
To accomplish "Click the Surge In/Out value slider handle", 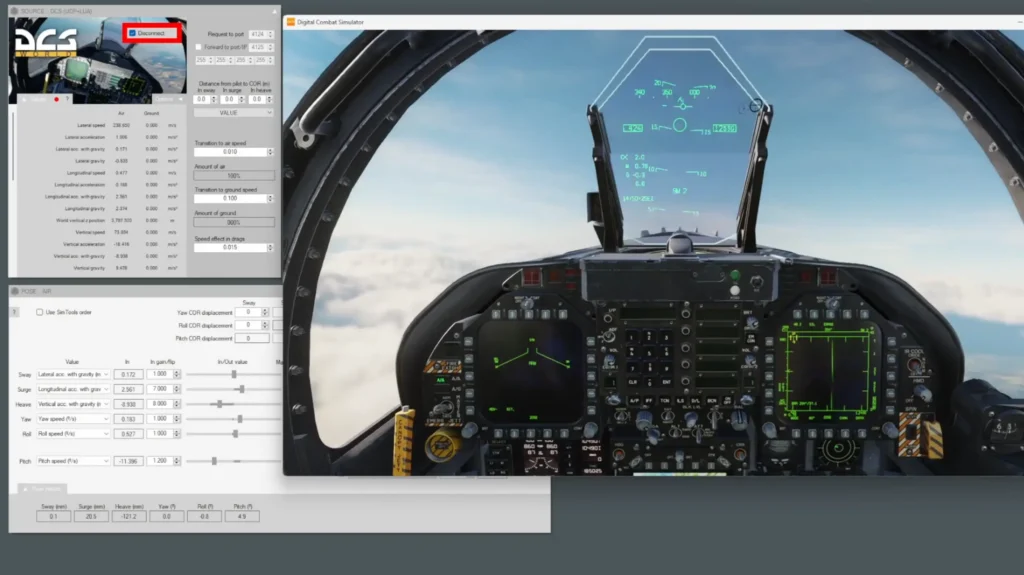I will click(x=242, y=389).
